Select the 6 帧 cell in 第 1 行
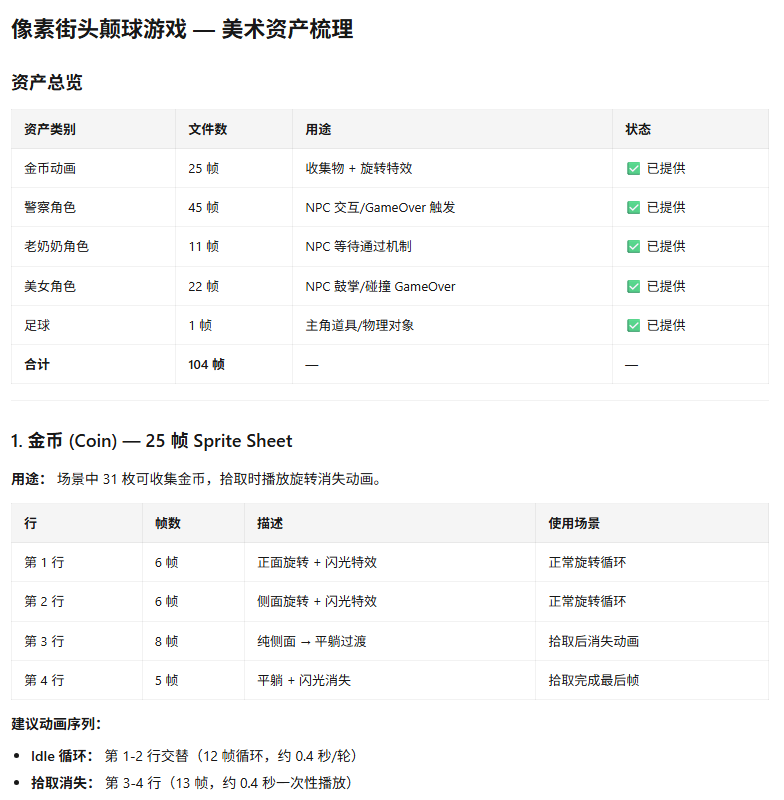This screenshot has width=784, height=800. 193,562
